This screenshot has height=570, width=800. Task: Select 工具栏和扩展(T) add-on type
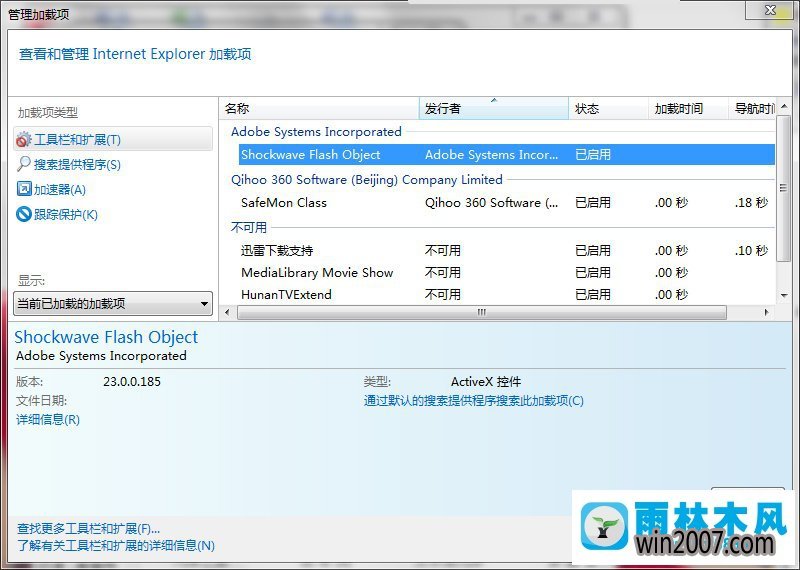[113, 139]
